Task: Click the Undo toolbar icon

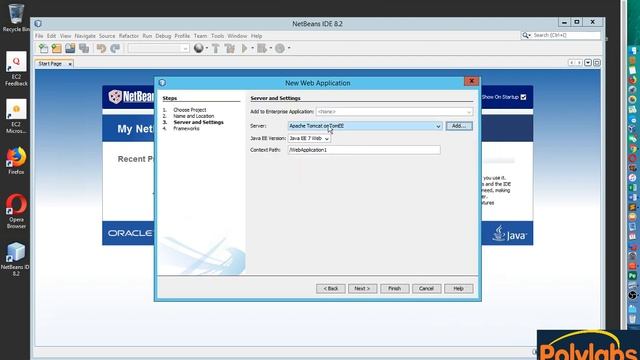Action: (x=101, y=49)
